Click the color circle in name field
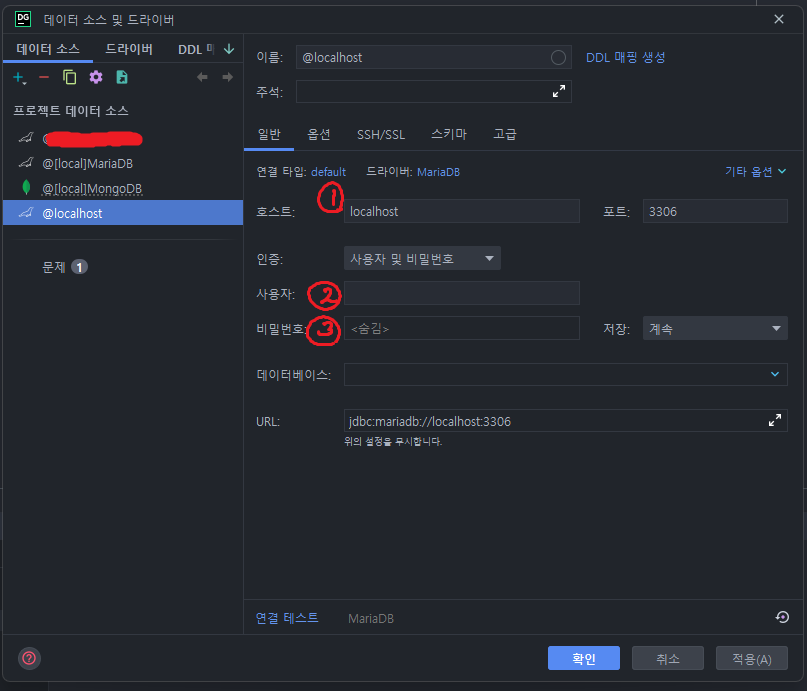Screen dimensions: 807x691 [558, 57]
